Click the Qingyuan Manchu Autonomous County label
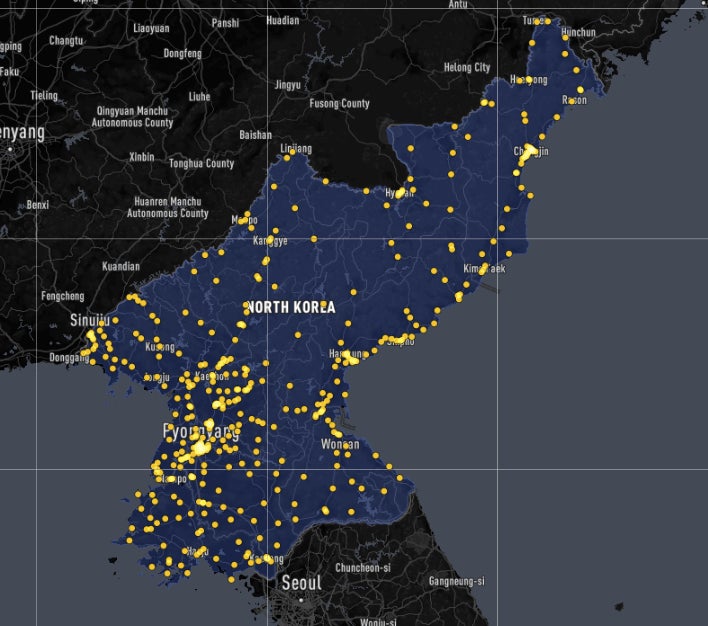 132,117
